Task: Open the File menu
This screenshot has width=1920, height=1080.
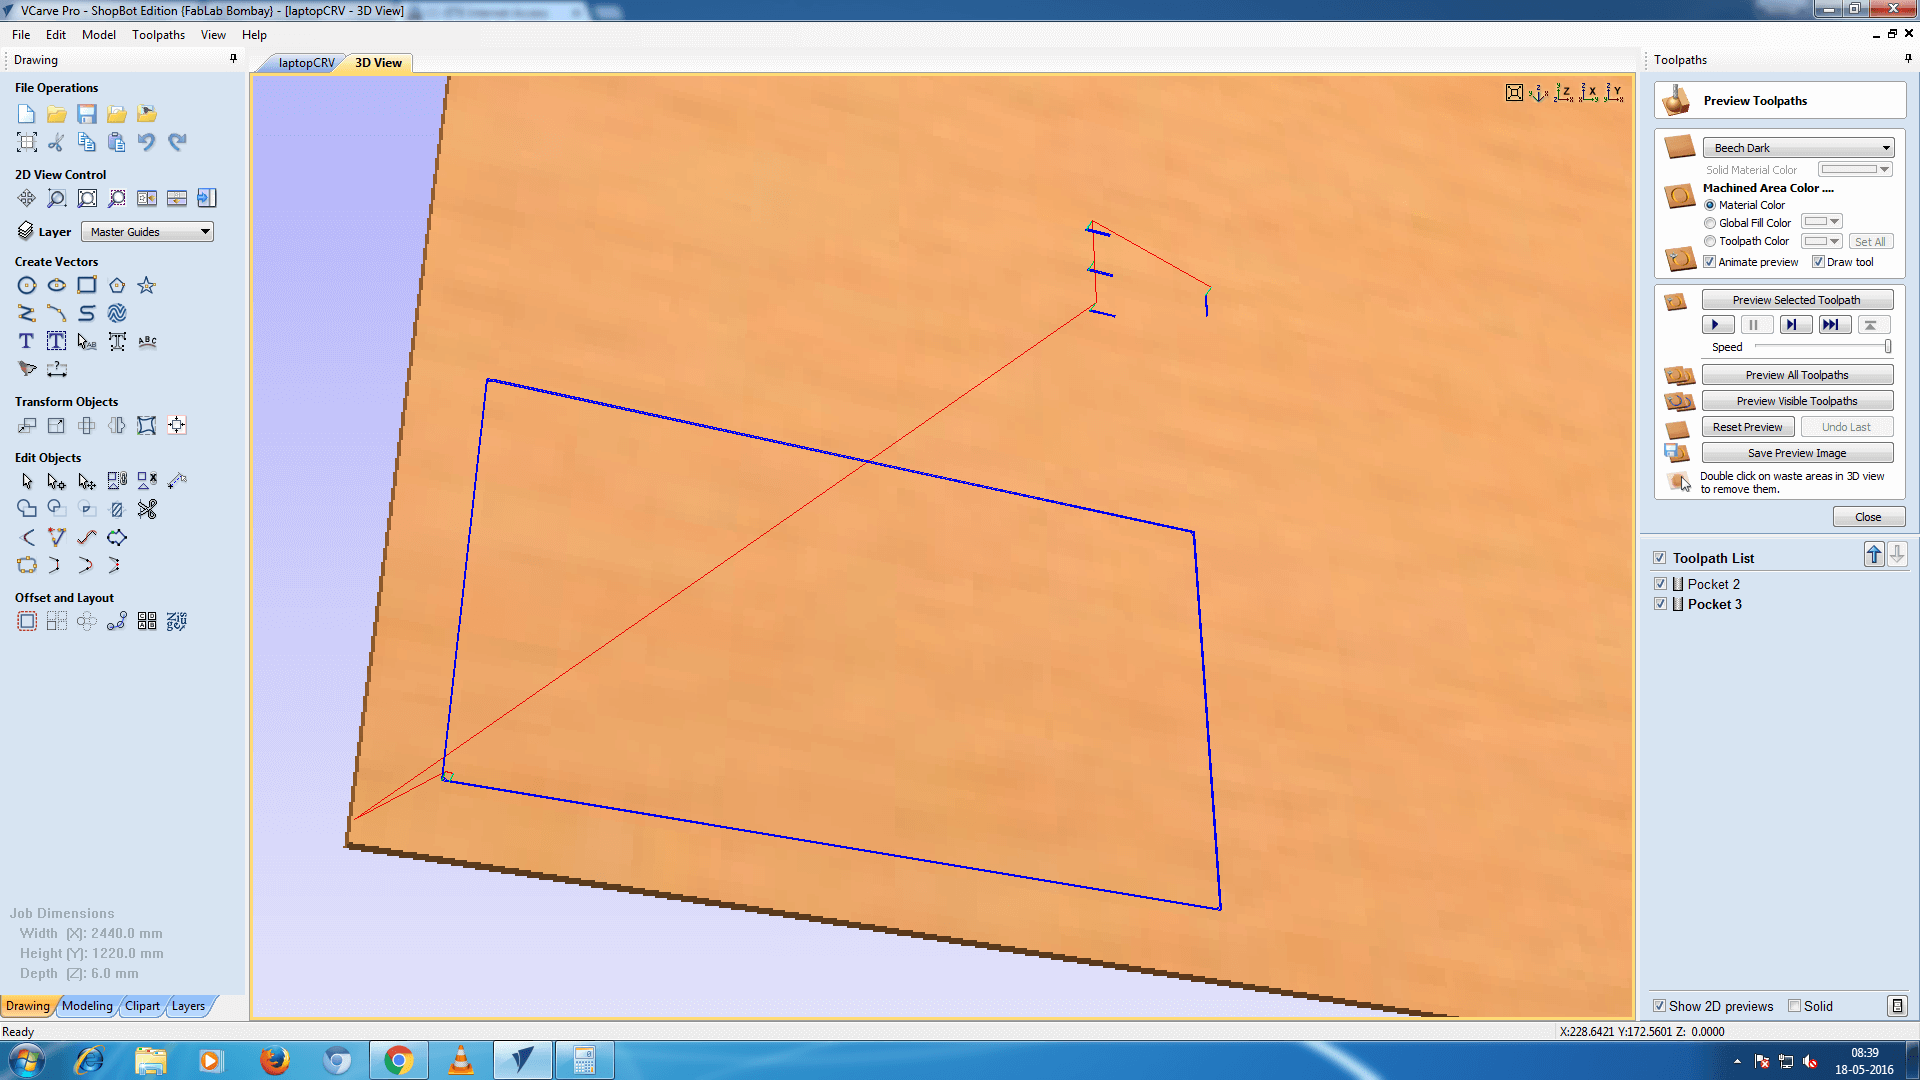Action: (x=21, y=34)
